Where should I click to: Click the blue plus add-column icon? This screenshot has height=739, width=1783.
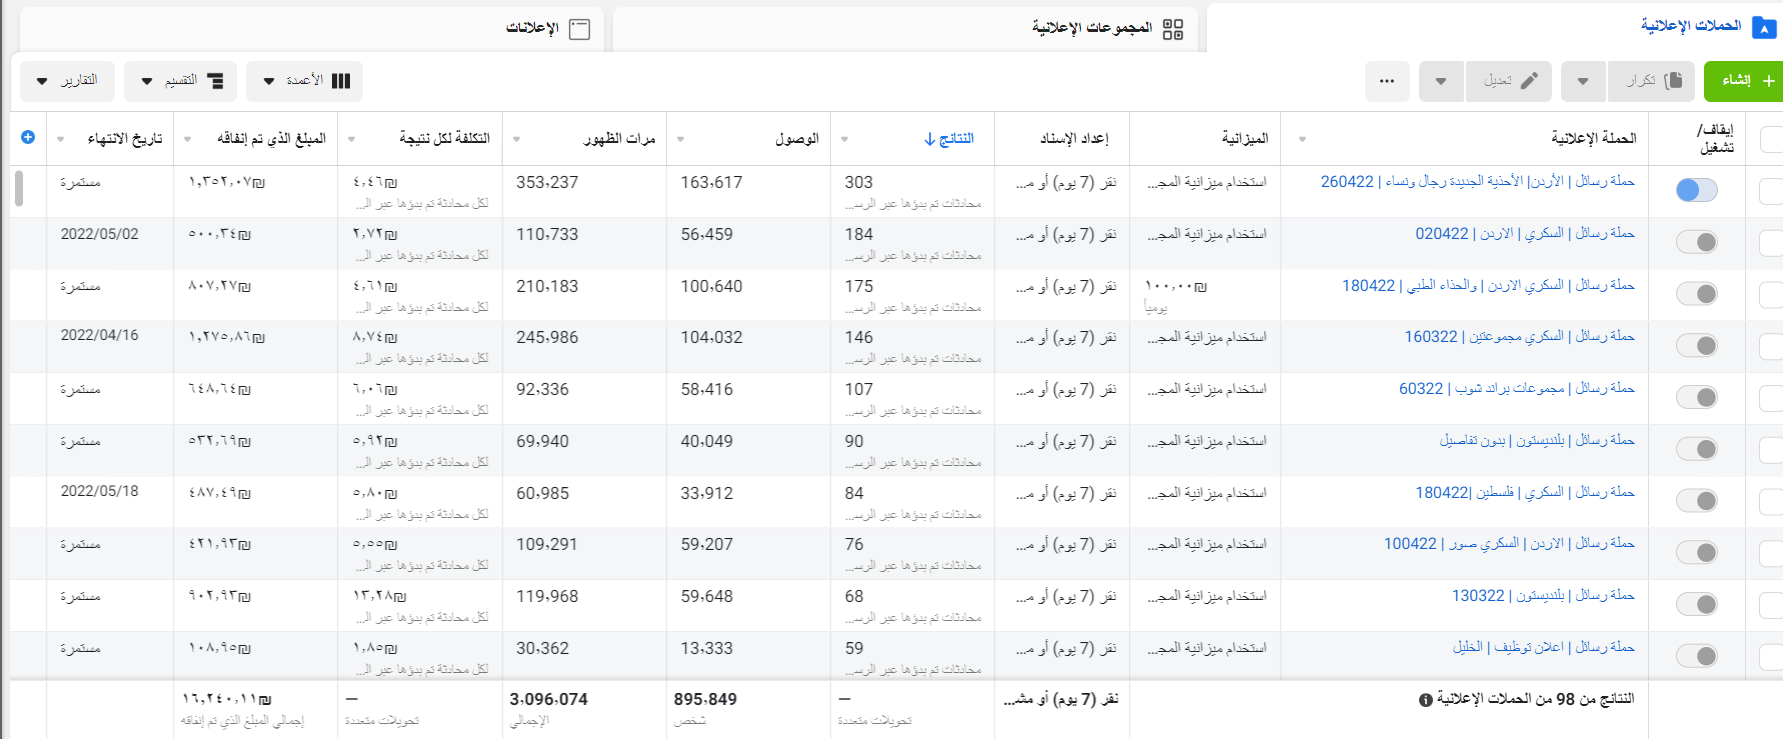pyautogui.click(x=28, y=137)
